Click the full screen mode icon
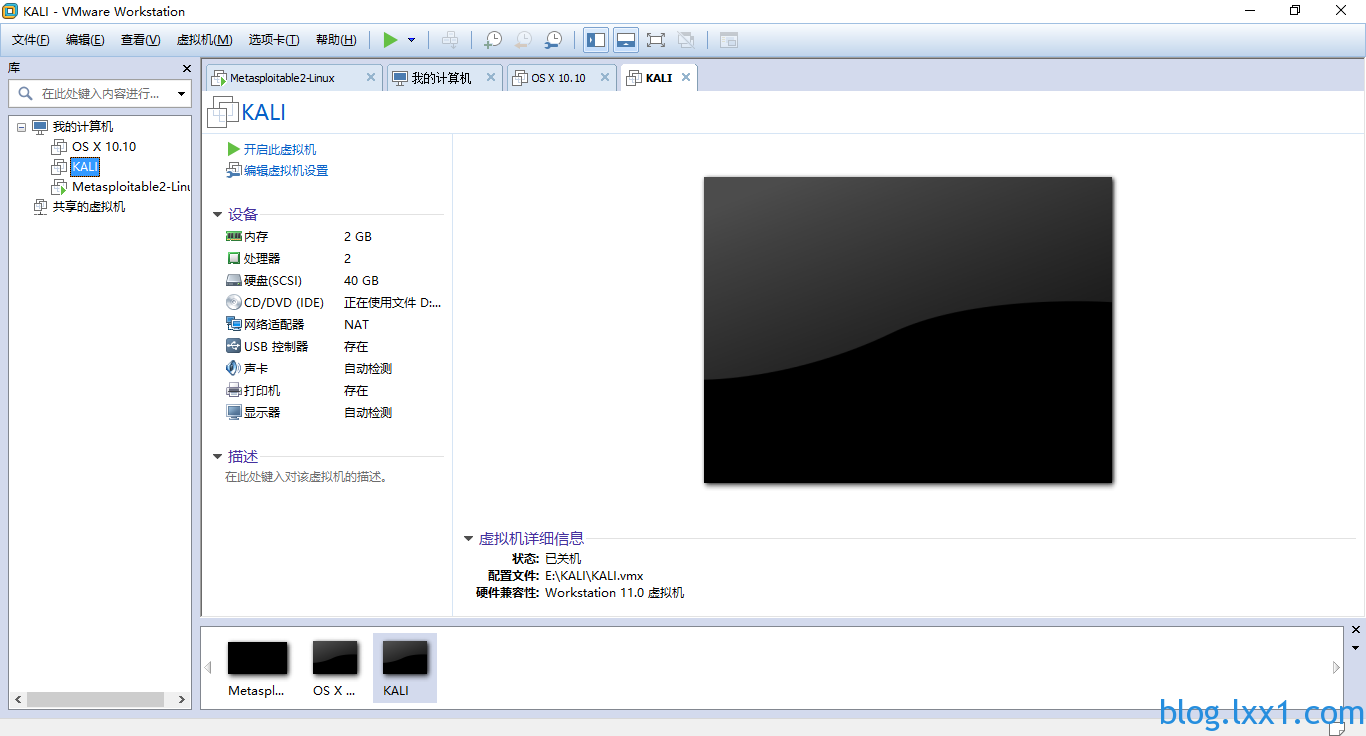This screenshot has height=736, width=1366. click(x=656, y=40)
